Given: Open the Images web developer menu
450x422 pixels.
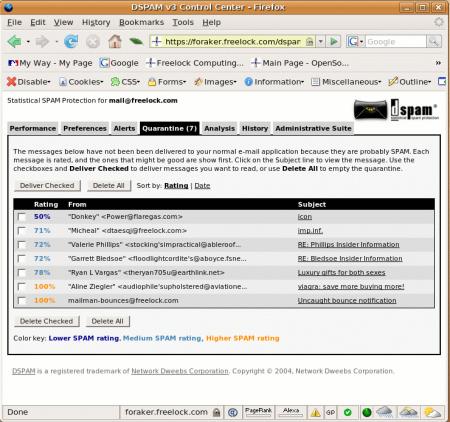Looking at the screenshot, I should click(216, 82).
